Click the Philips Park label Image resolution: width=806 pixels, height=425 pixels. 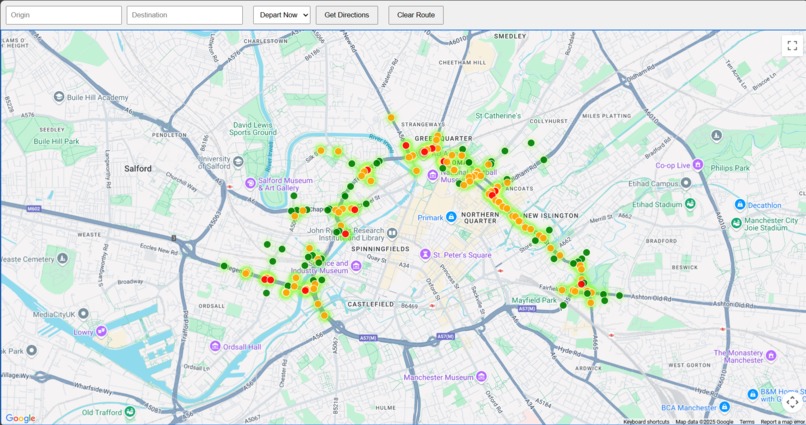coord(730,168)
